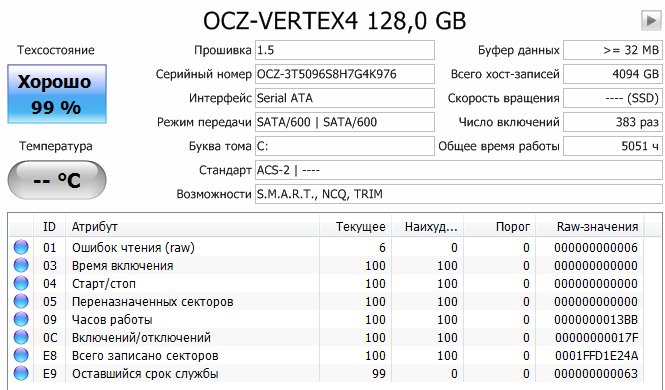Open the Хорошо 99 % health status button
Viewport: 665px width, 390px height.
(x=57, y=94)
